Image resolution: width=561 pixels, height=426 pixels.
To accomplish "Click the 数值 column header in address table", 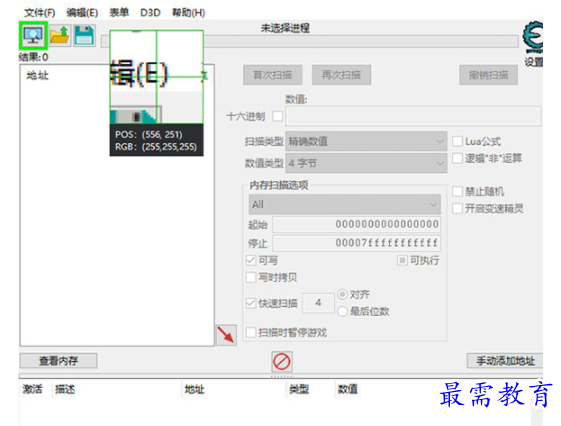I will (347, 389).
